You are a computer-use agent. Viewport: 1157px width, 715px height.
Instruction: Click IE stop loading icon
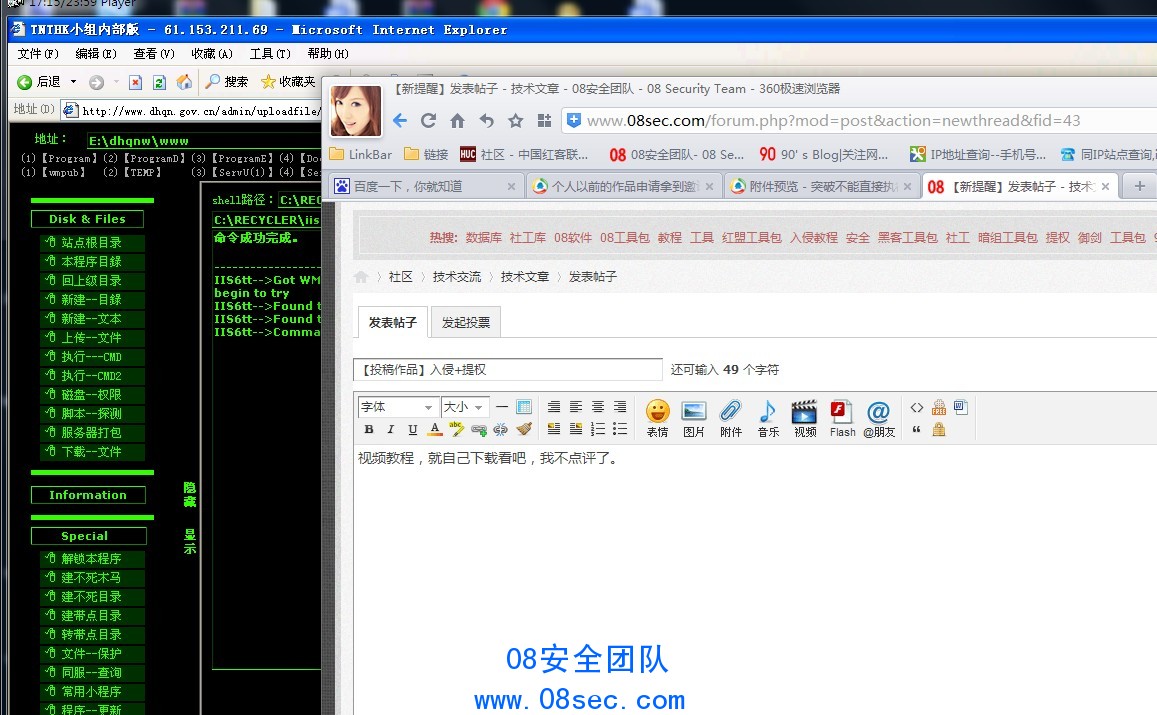pos(135,82)
